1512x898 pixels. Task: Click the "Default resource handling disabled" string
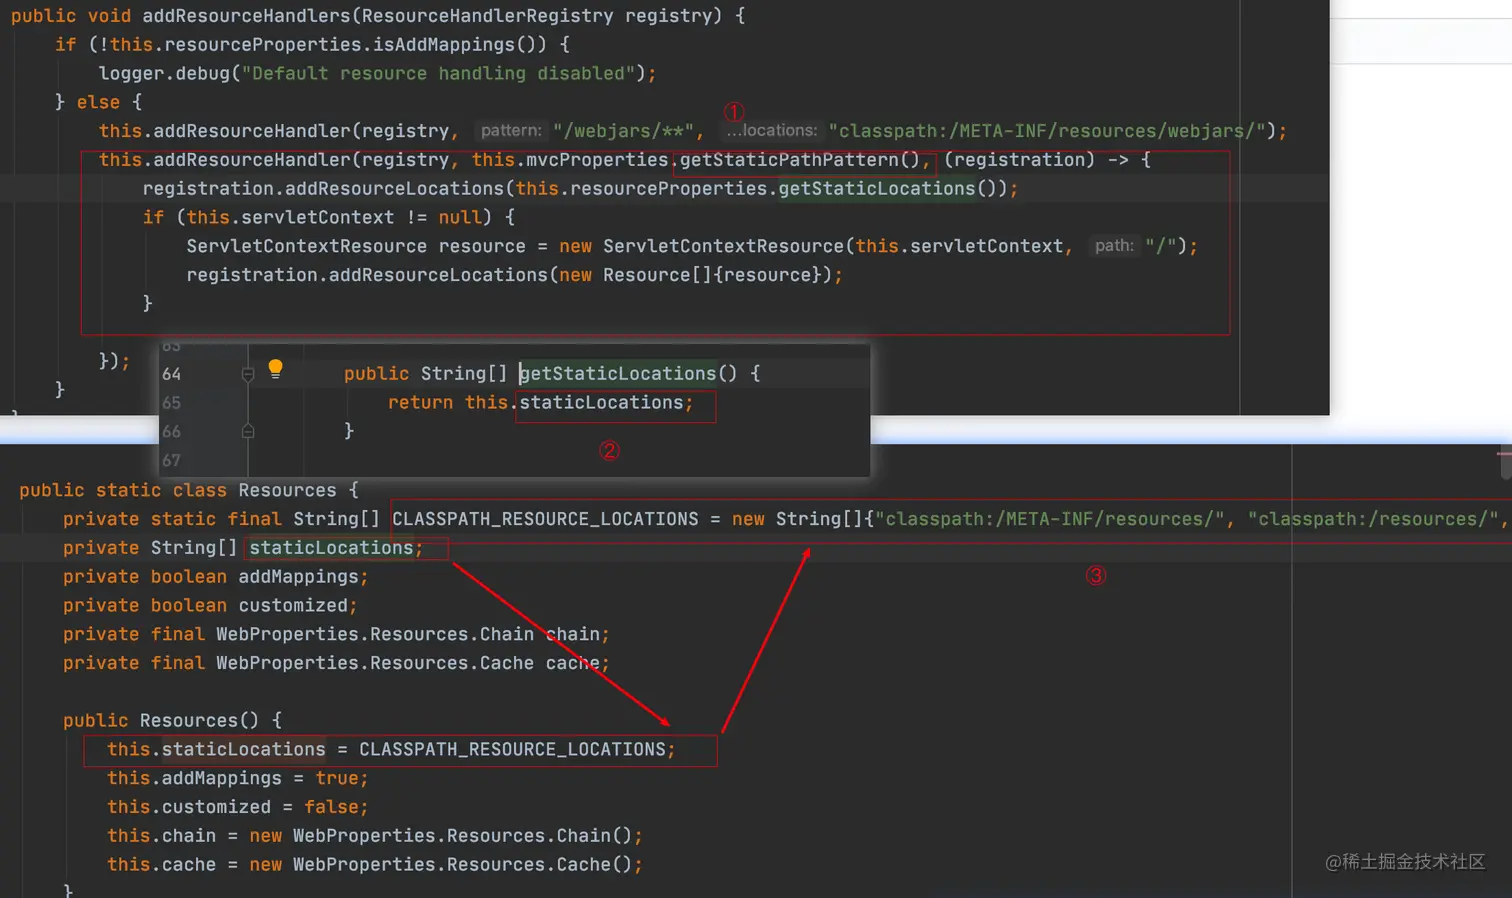pos(438,74)
